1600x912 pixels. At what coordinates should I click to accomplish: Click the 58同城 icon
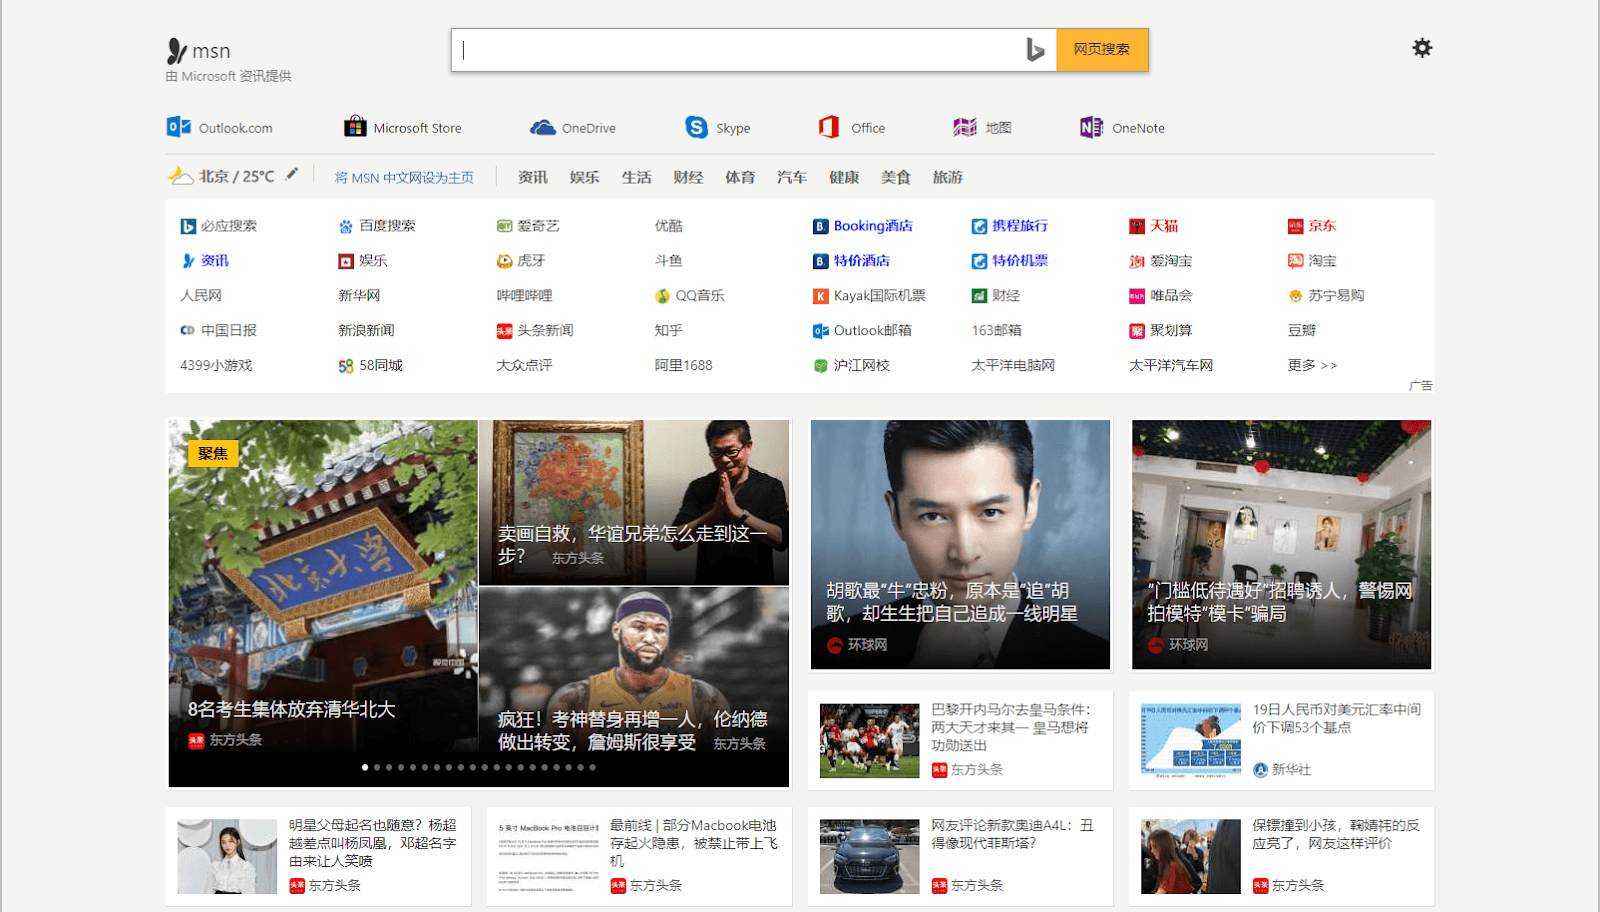point(346,366)
